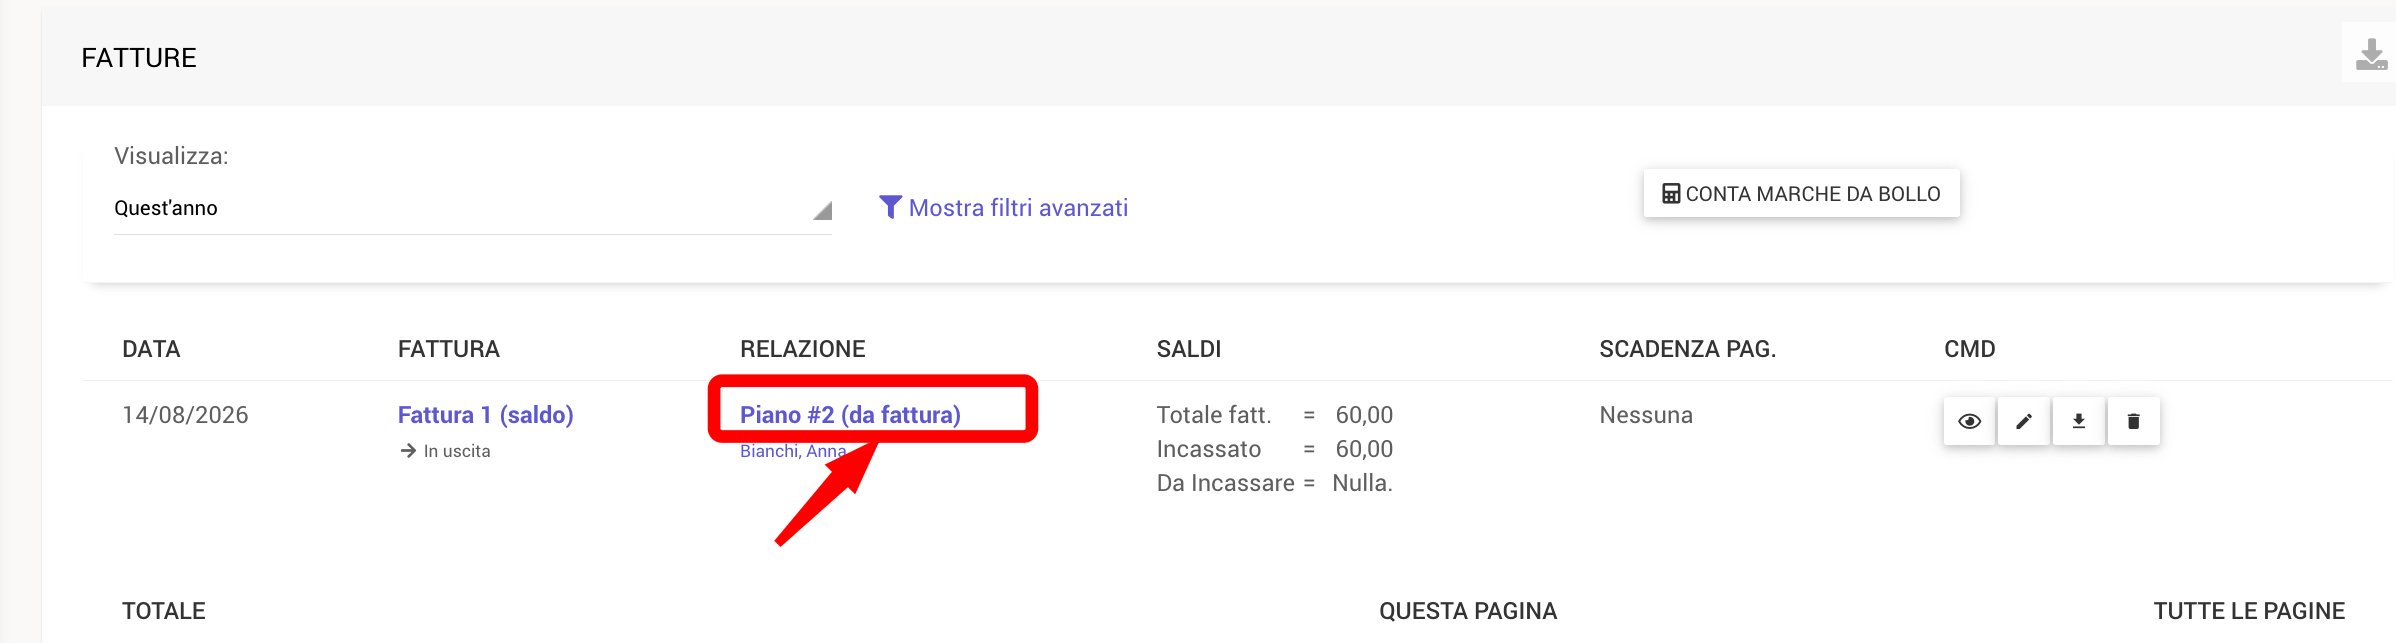Download Fattura 1 via the row download icon

tap(2079, 421)
